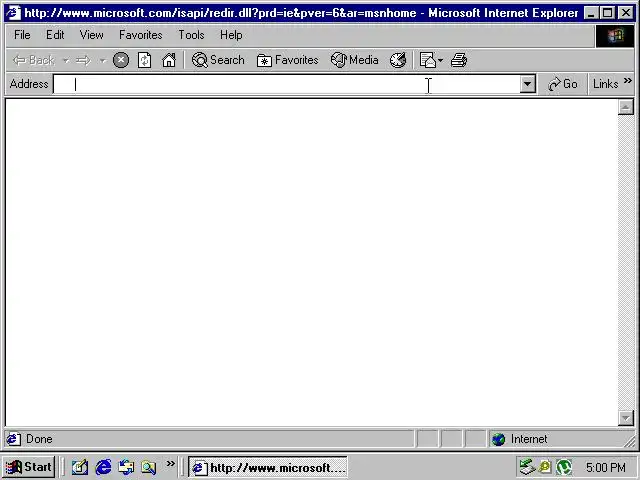Expand the Quick Launch overflow chevron

tap(170, 464)
